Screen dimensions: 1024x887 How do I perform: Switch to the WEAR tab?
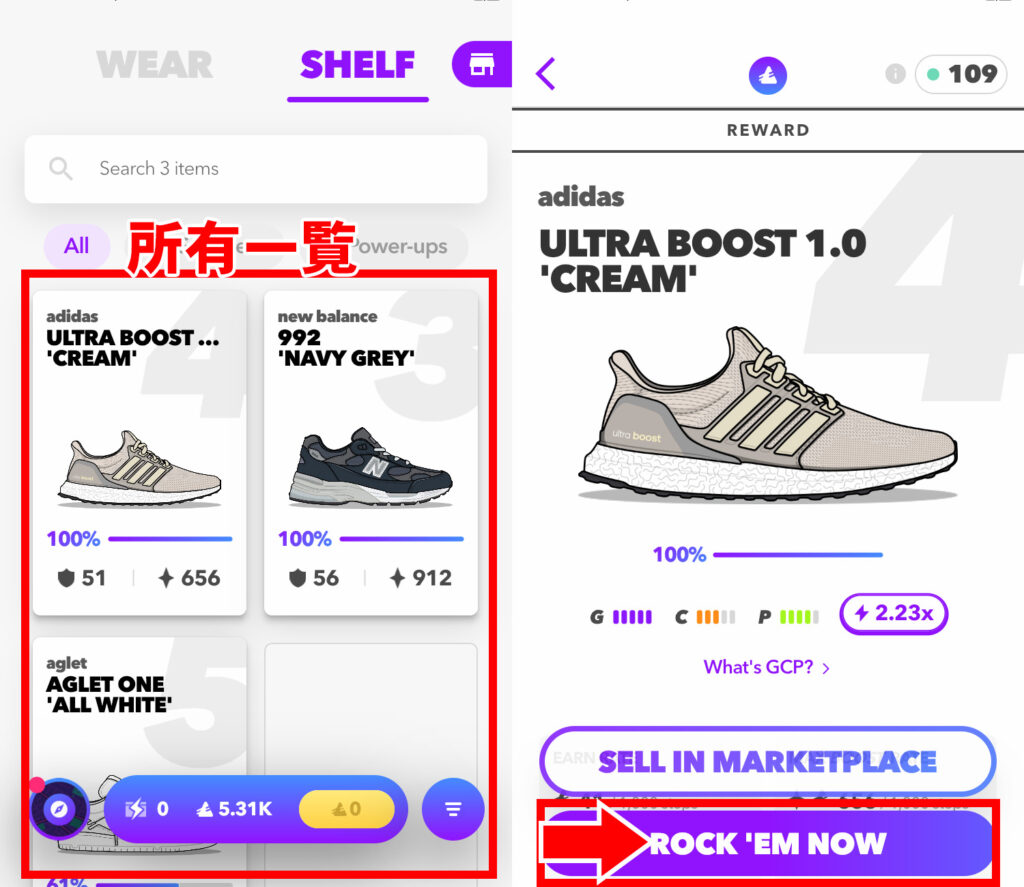154,65
